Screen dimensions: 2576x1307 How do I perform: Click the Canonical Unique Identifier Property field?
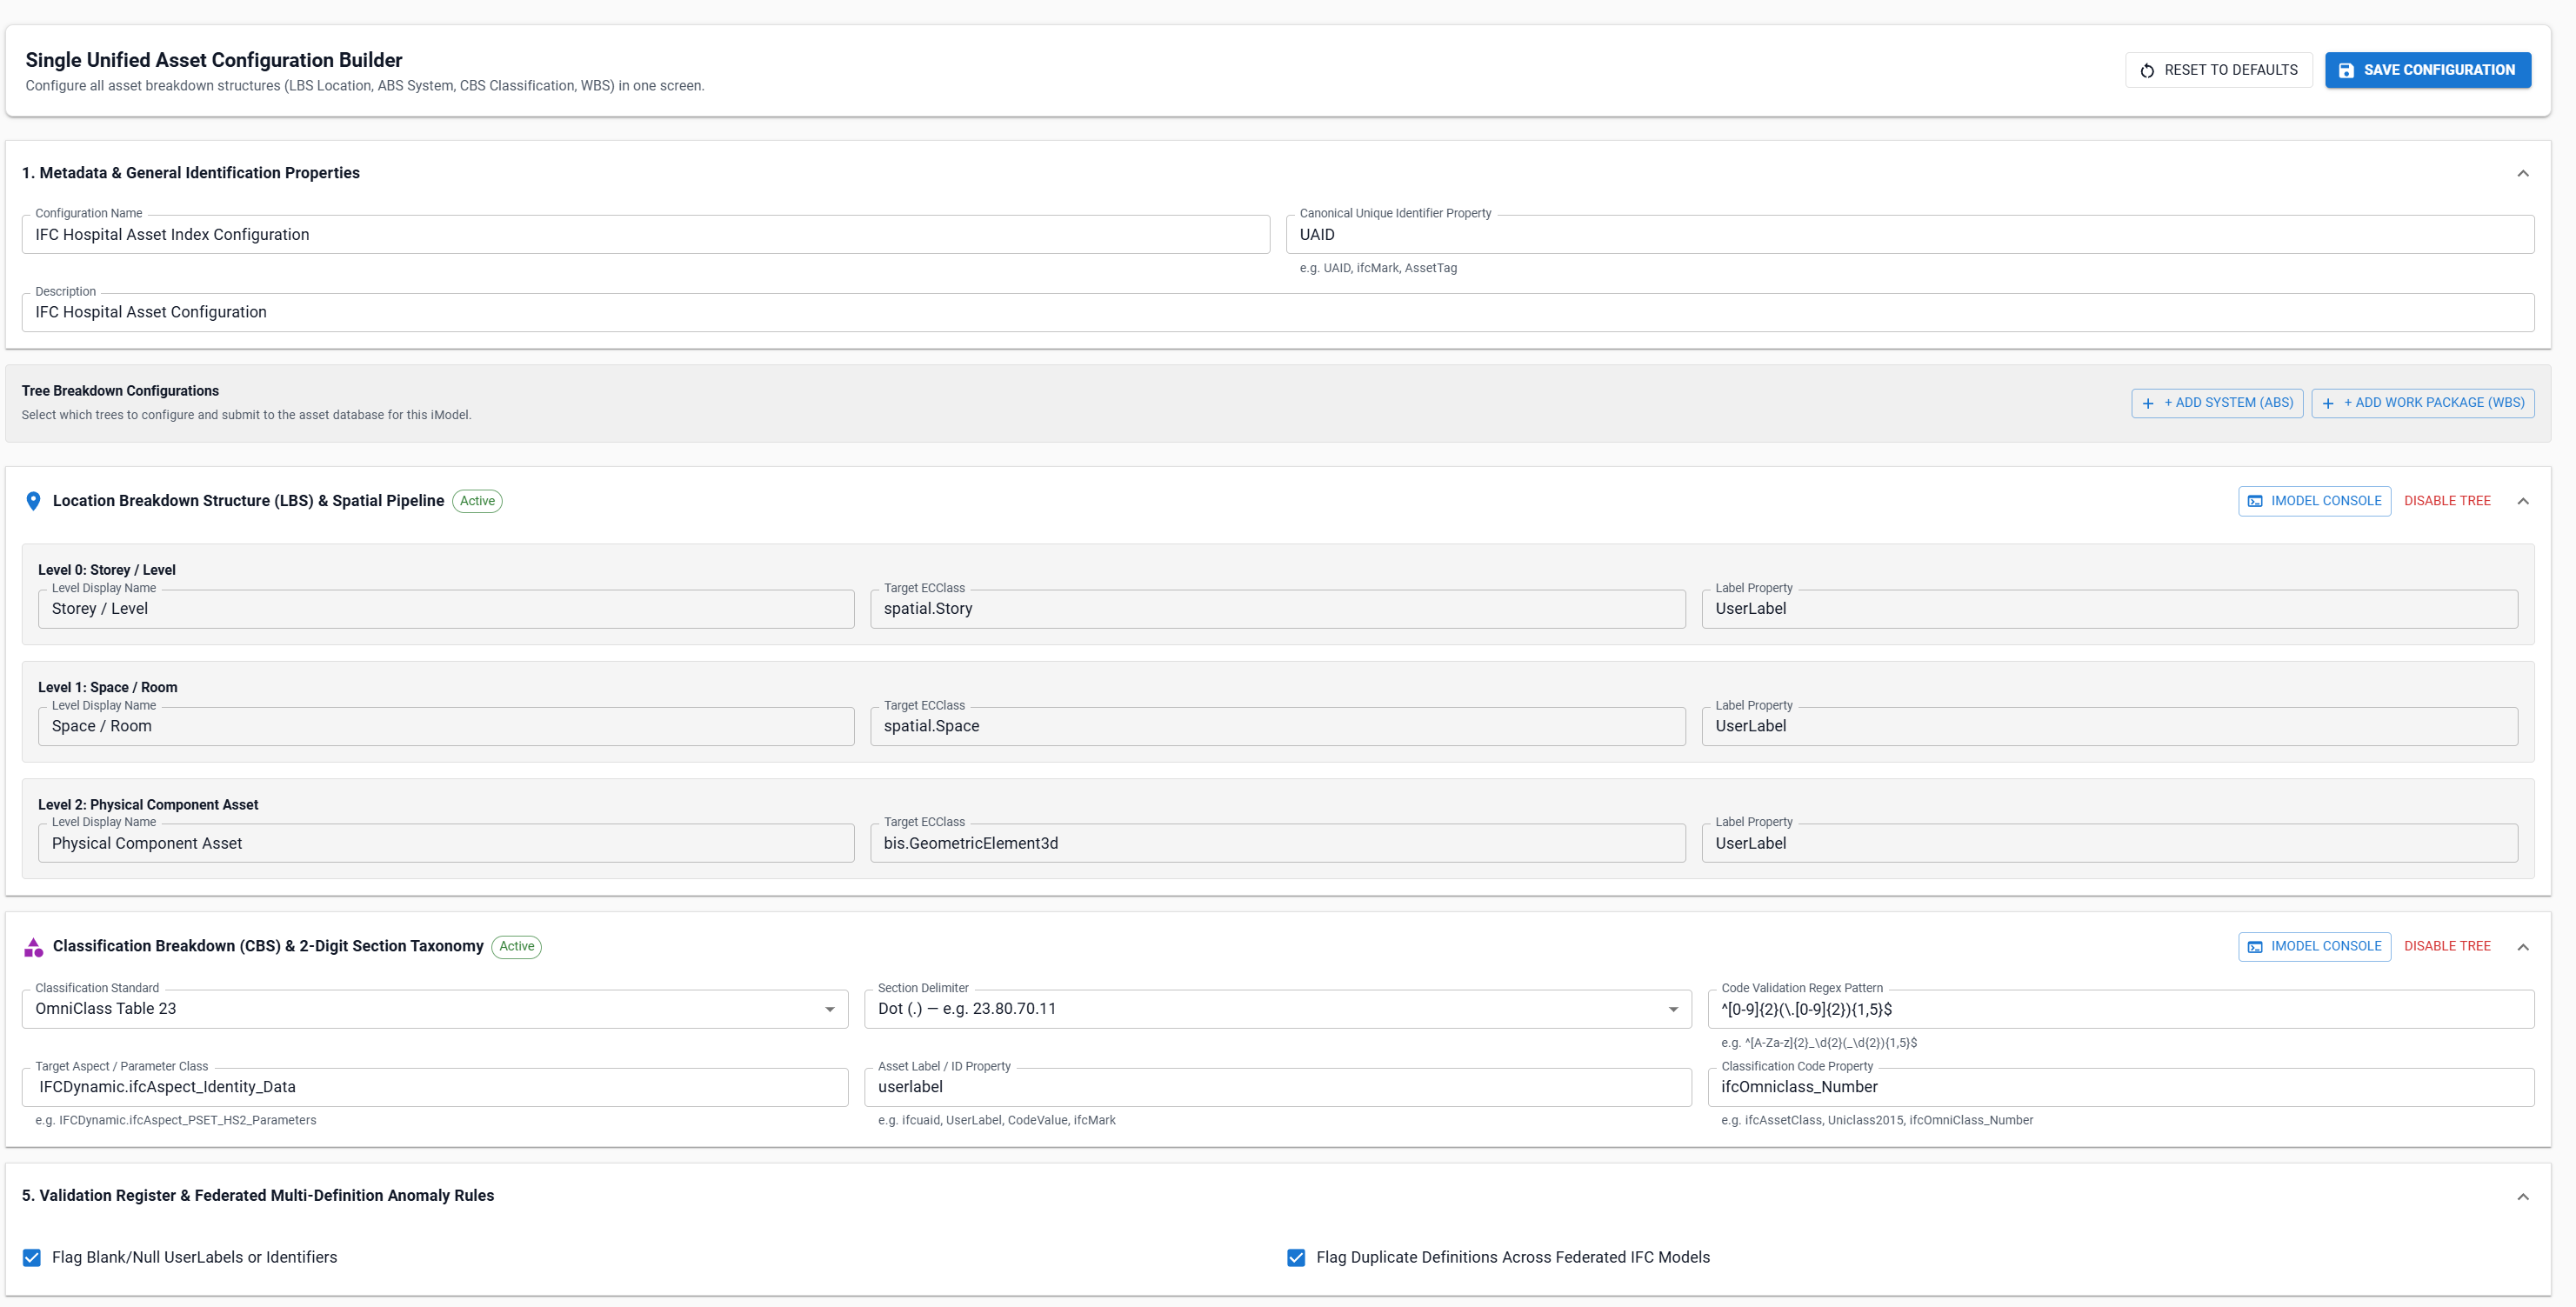click(x=1910, y=235)
